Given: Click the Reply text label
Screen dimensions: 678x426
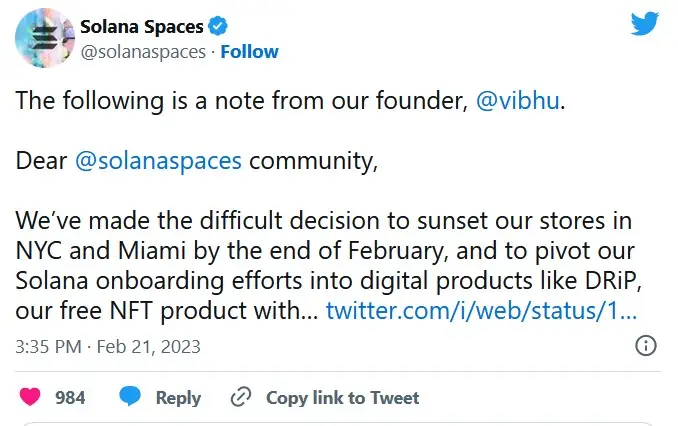Looking at the screenshot, I should (x=178, y=398).
